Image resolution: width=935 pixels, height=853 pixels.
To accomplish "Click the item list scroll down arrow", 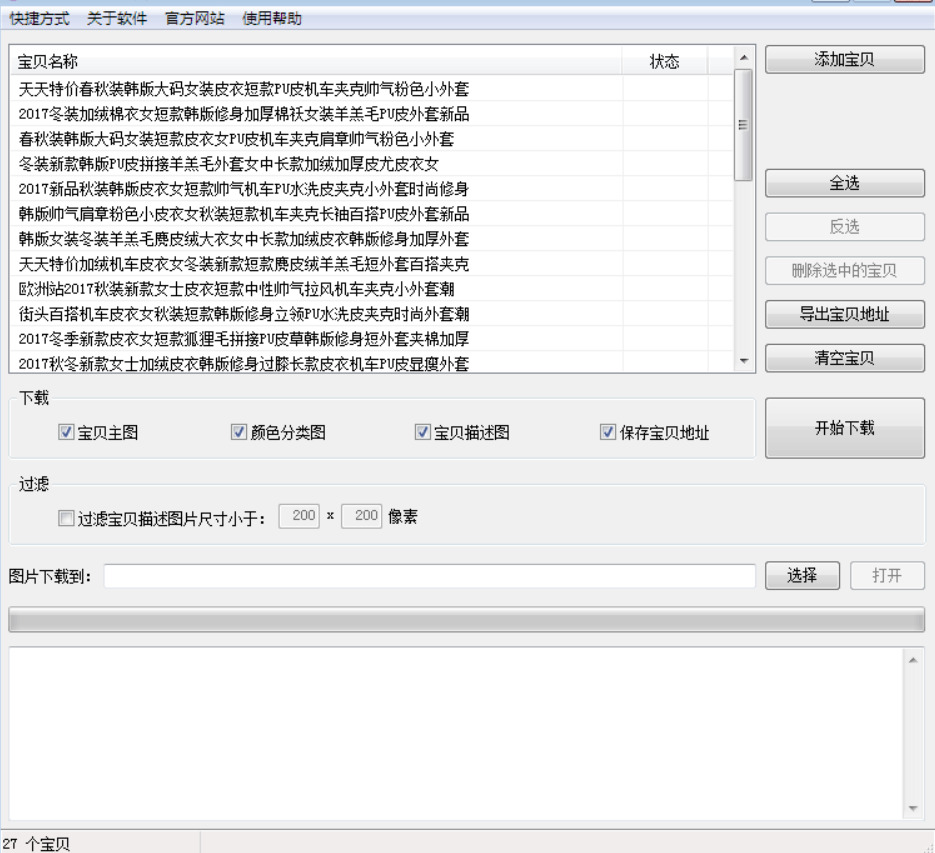I will click(744, 360).
